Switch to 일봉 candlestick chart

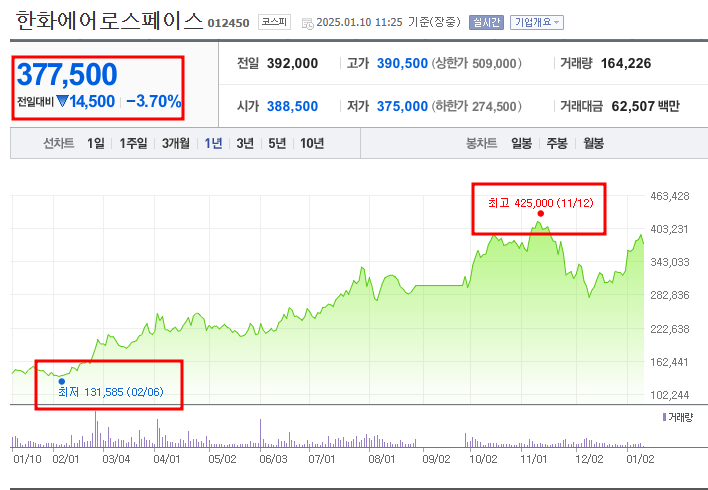[522, 144]
